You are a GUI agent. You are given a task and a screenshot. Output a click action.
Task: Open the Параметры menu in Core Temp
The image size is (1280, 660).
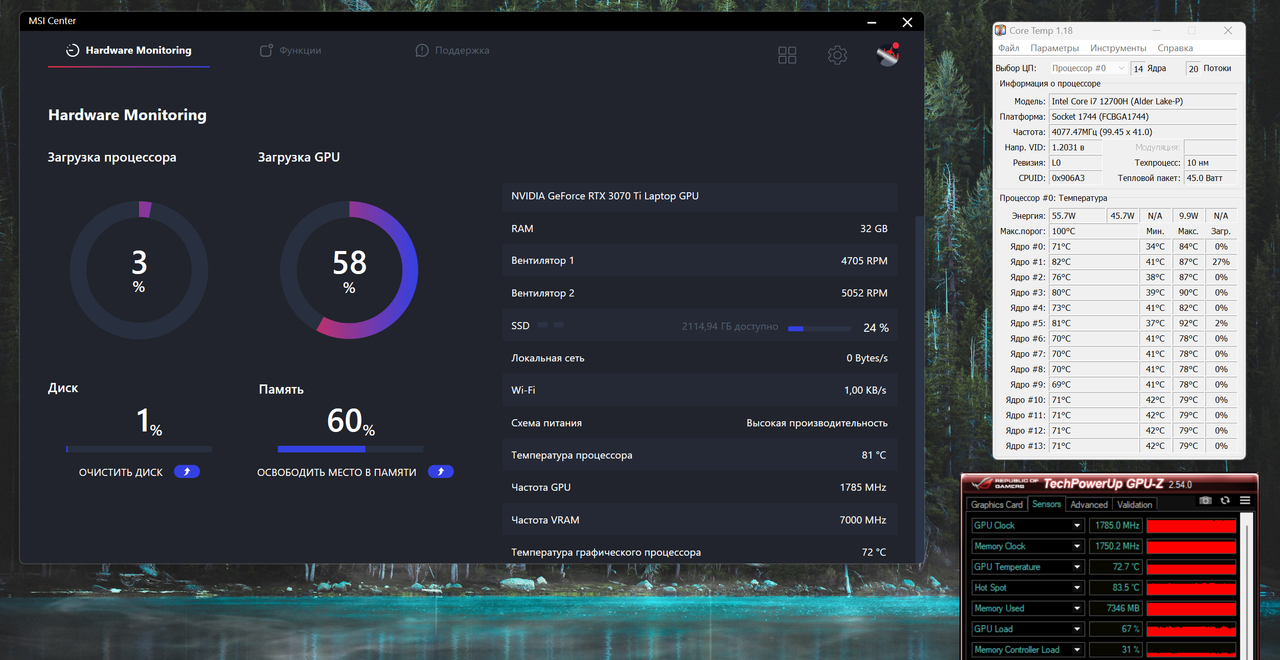pos(1055,48)
